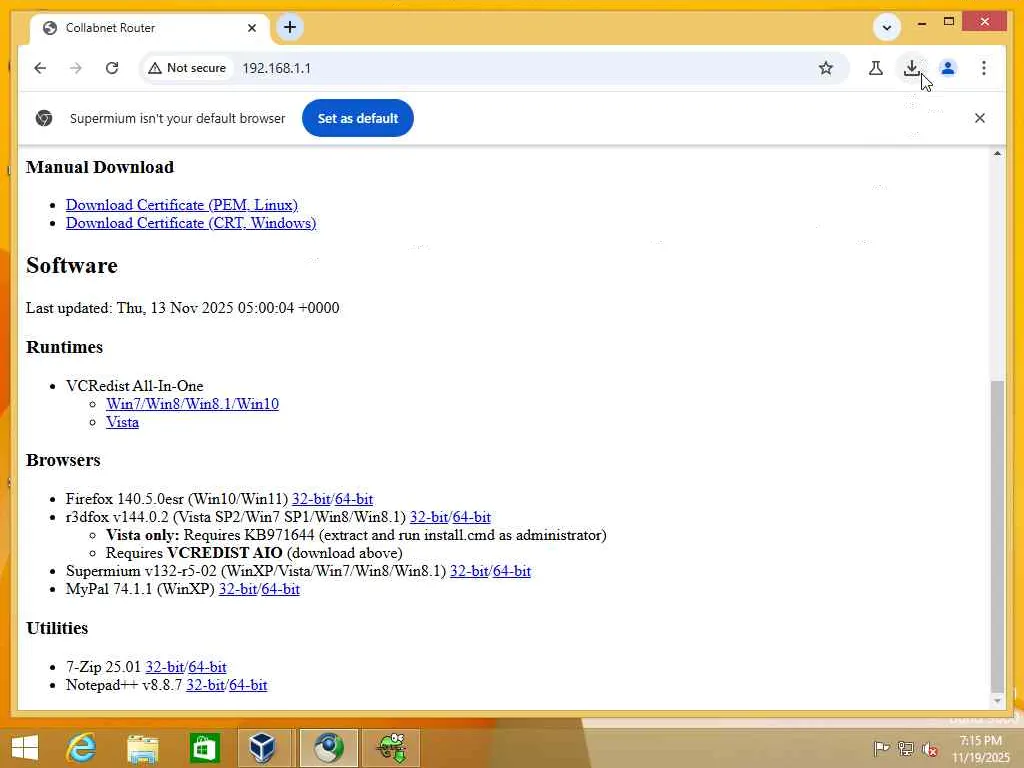Viewport: 1024px width, 768px height.
Task: Open a new tab with the plus button
Action: 289,27
